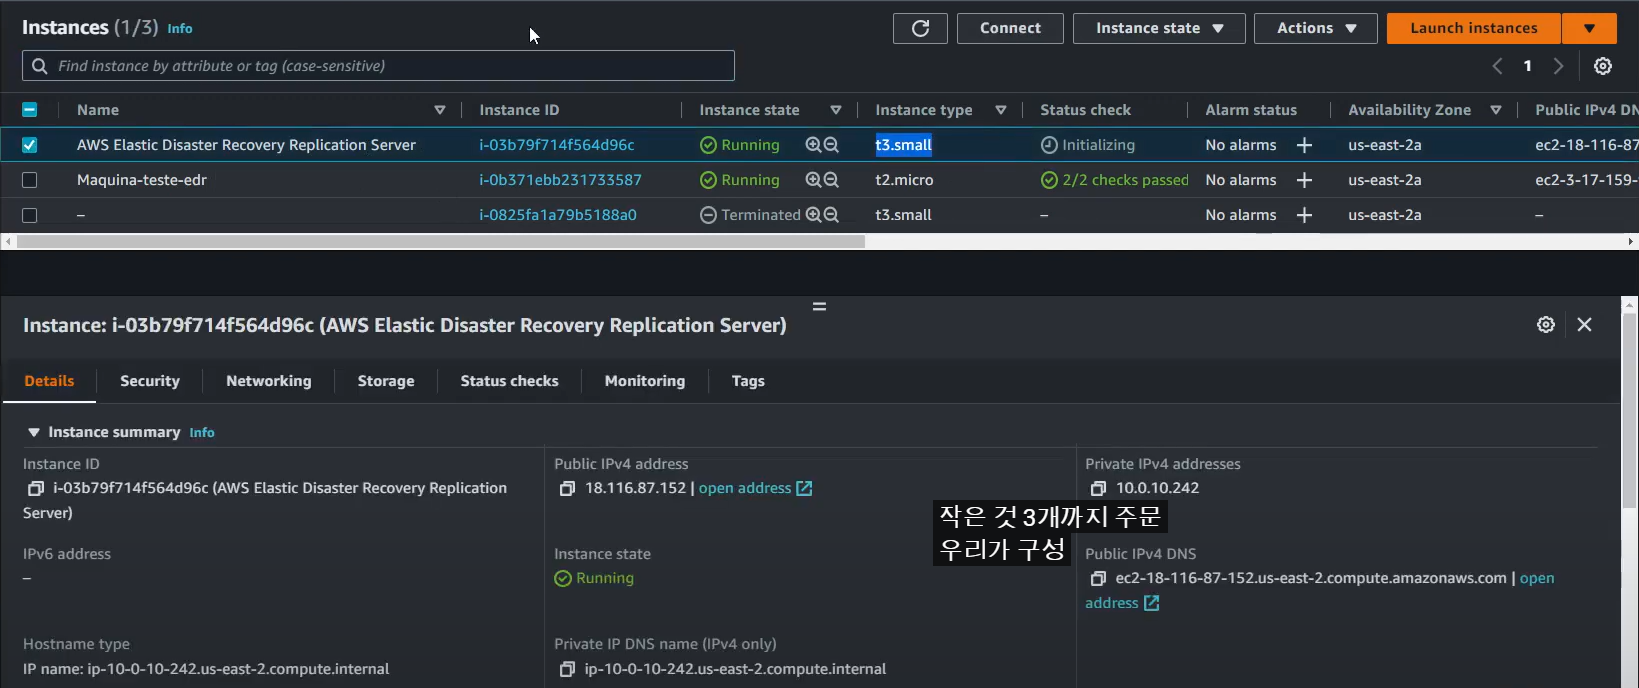Uncheck the Replication Server instance checkbox
Screen dimensions: 1639x688
coord(29,145)
